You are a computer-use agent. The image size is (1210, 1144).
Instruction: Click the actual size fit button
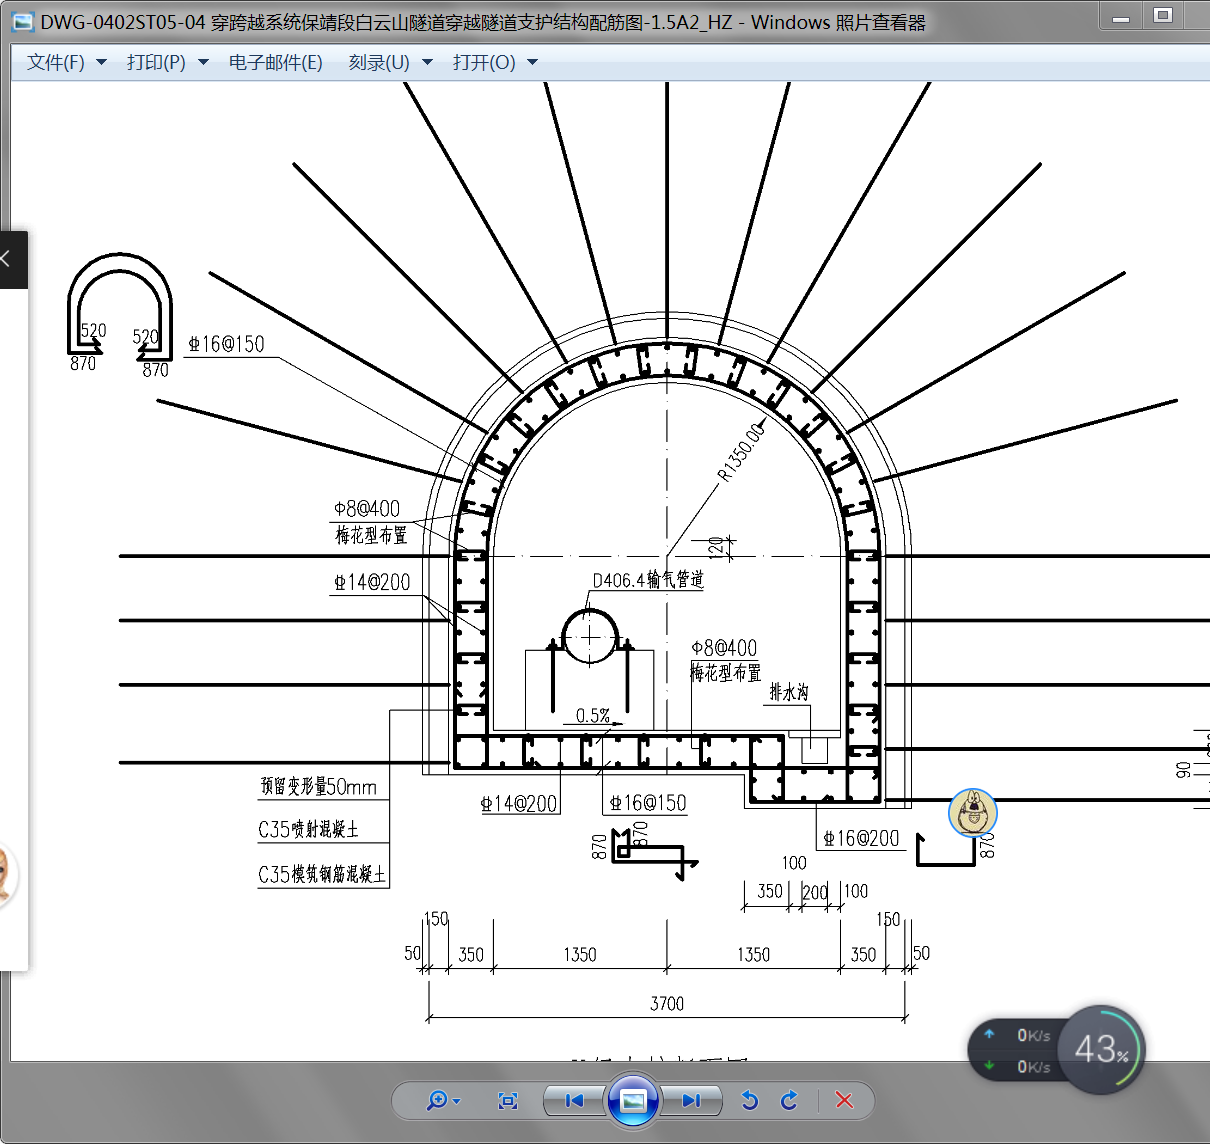pos(508,1100)
